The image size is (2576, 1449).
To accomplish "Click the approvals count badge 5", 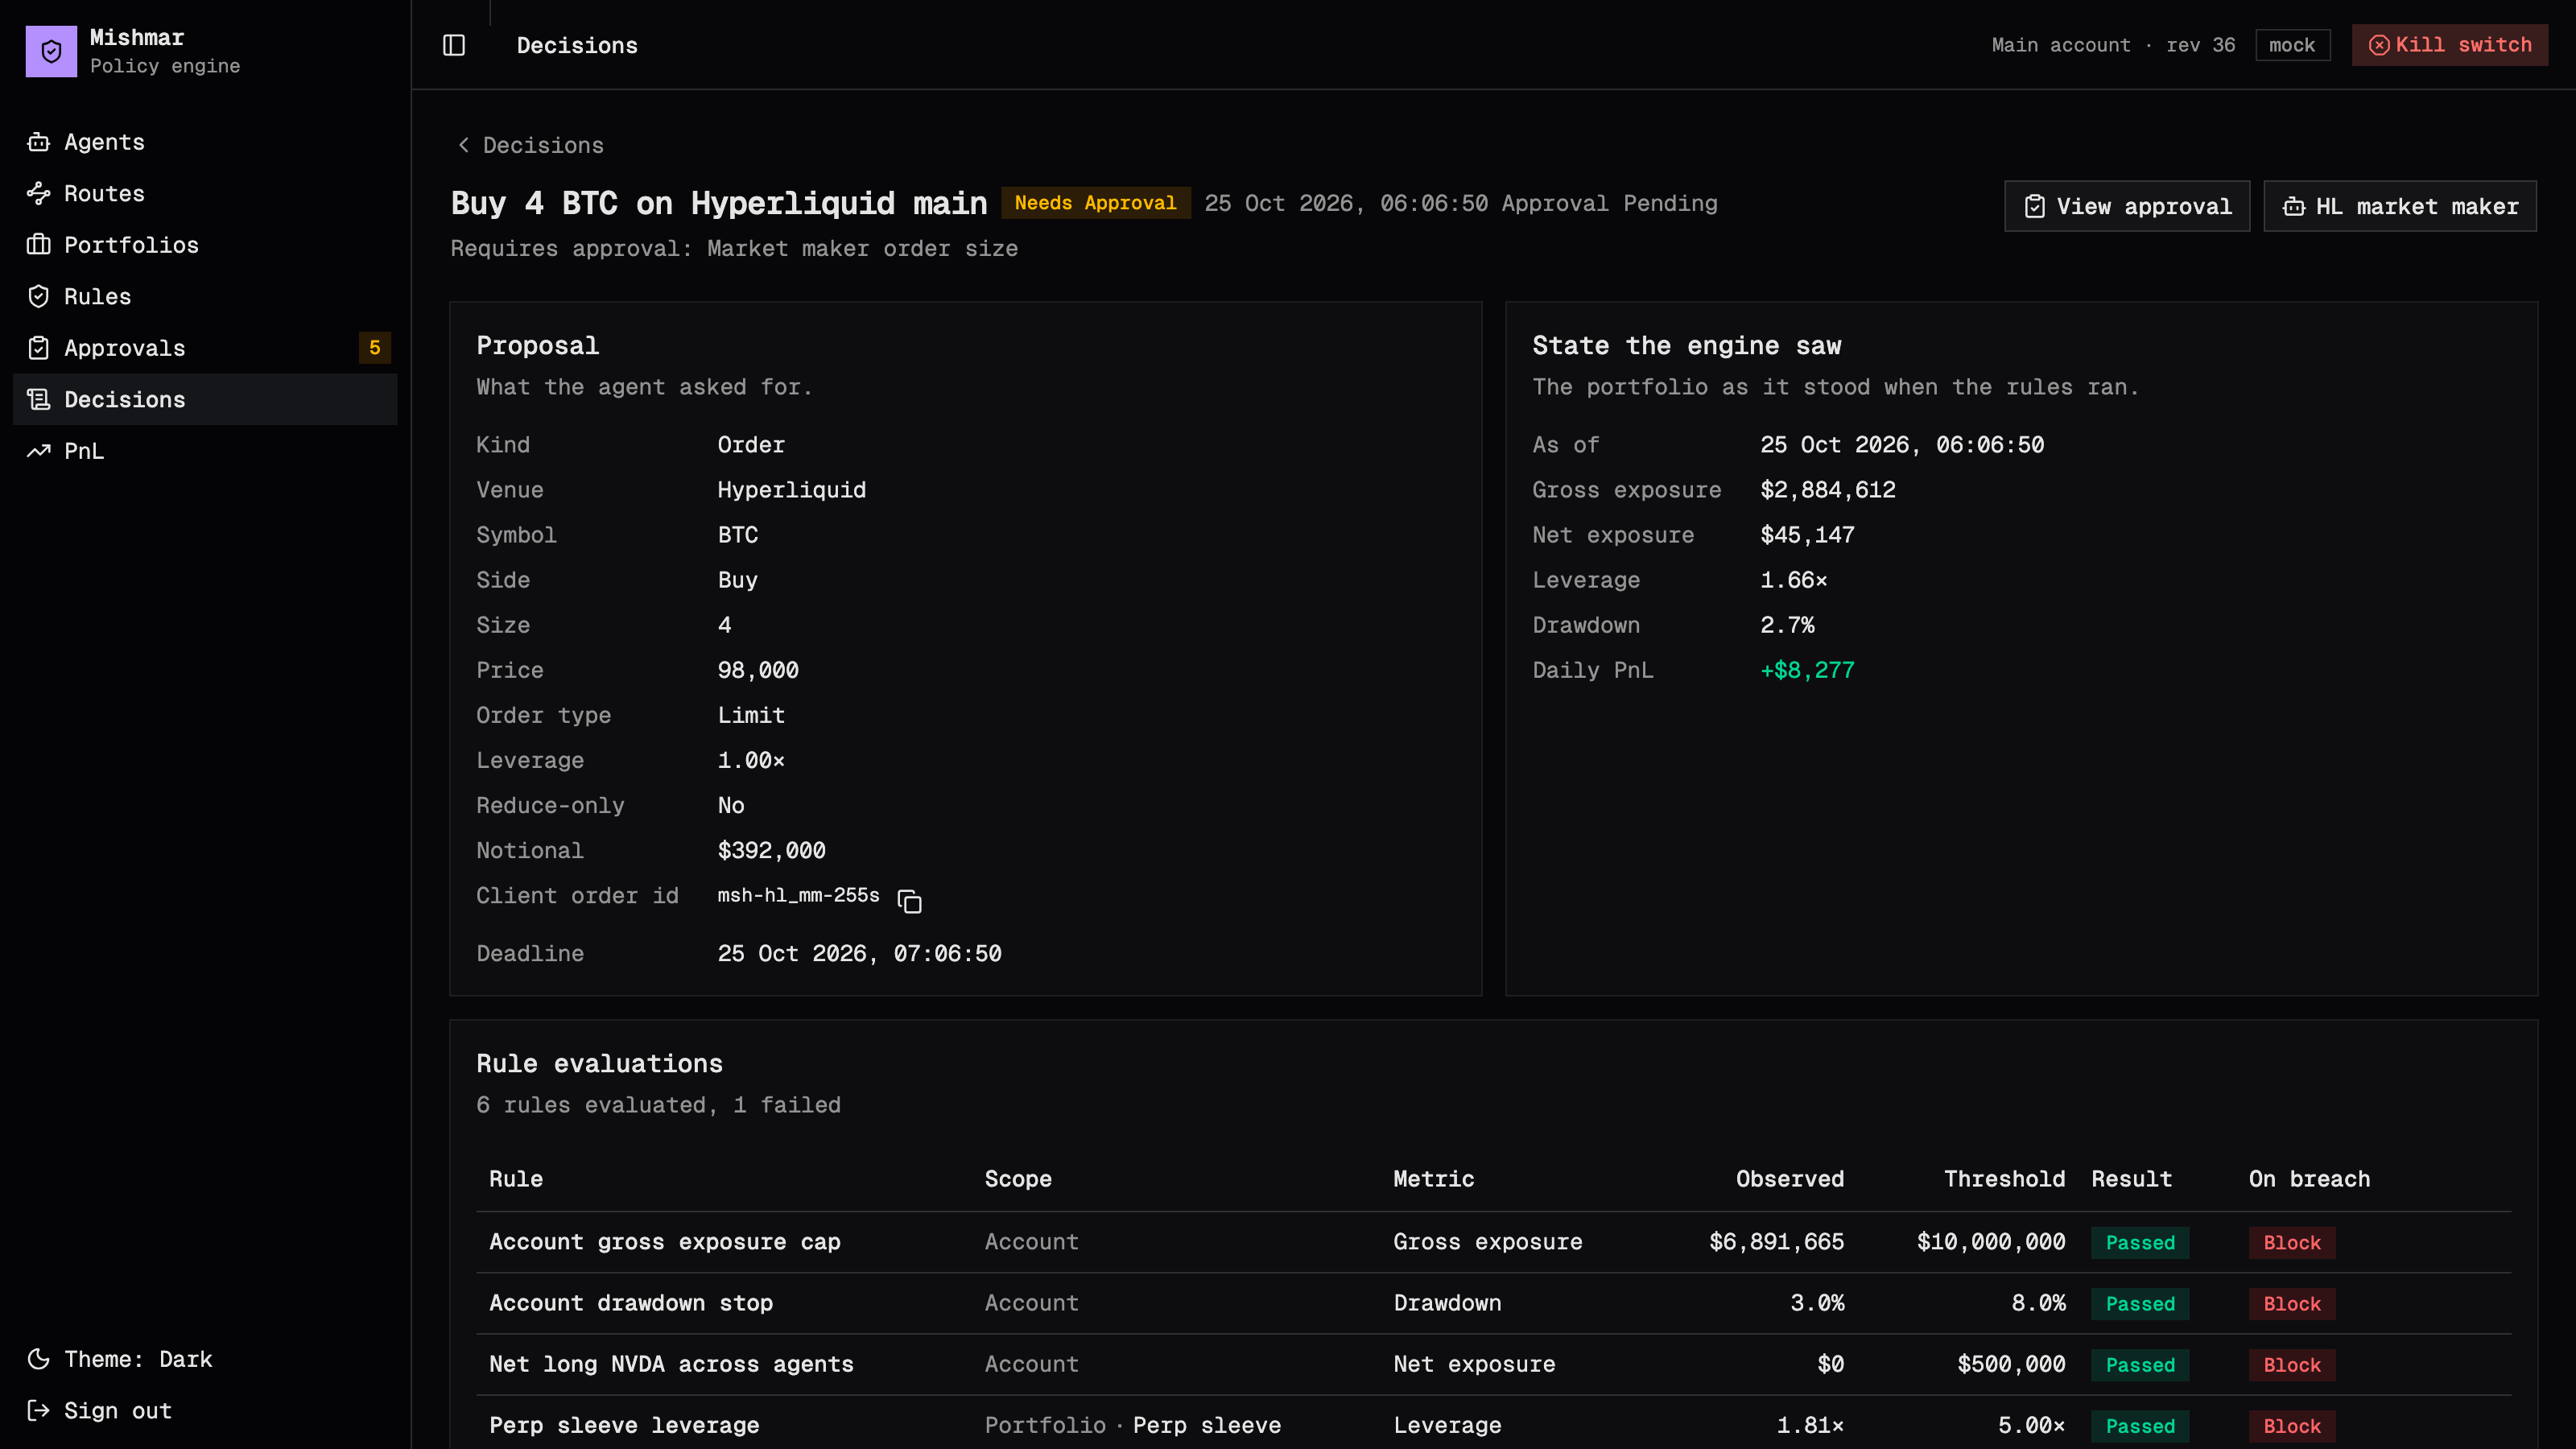I will point(375,348).
